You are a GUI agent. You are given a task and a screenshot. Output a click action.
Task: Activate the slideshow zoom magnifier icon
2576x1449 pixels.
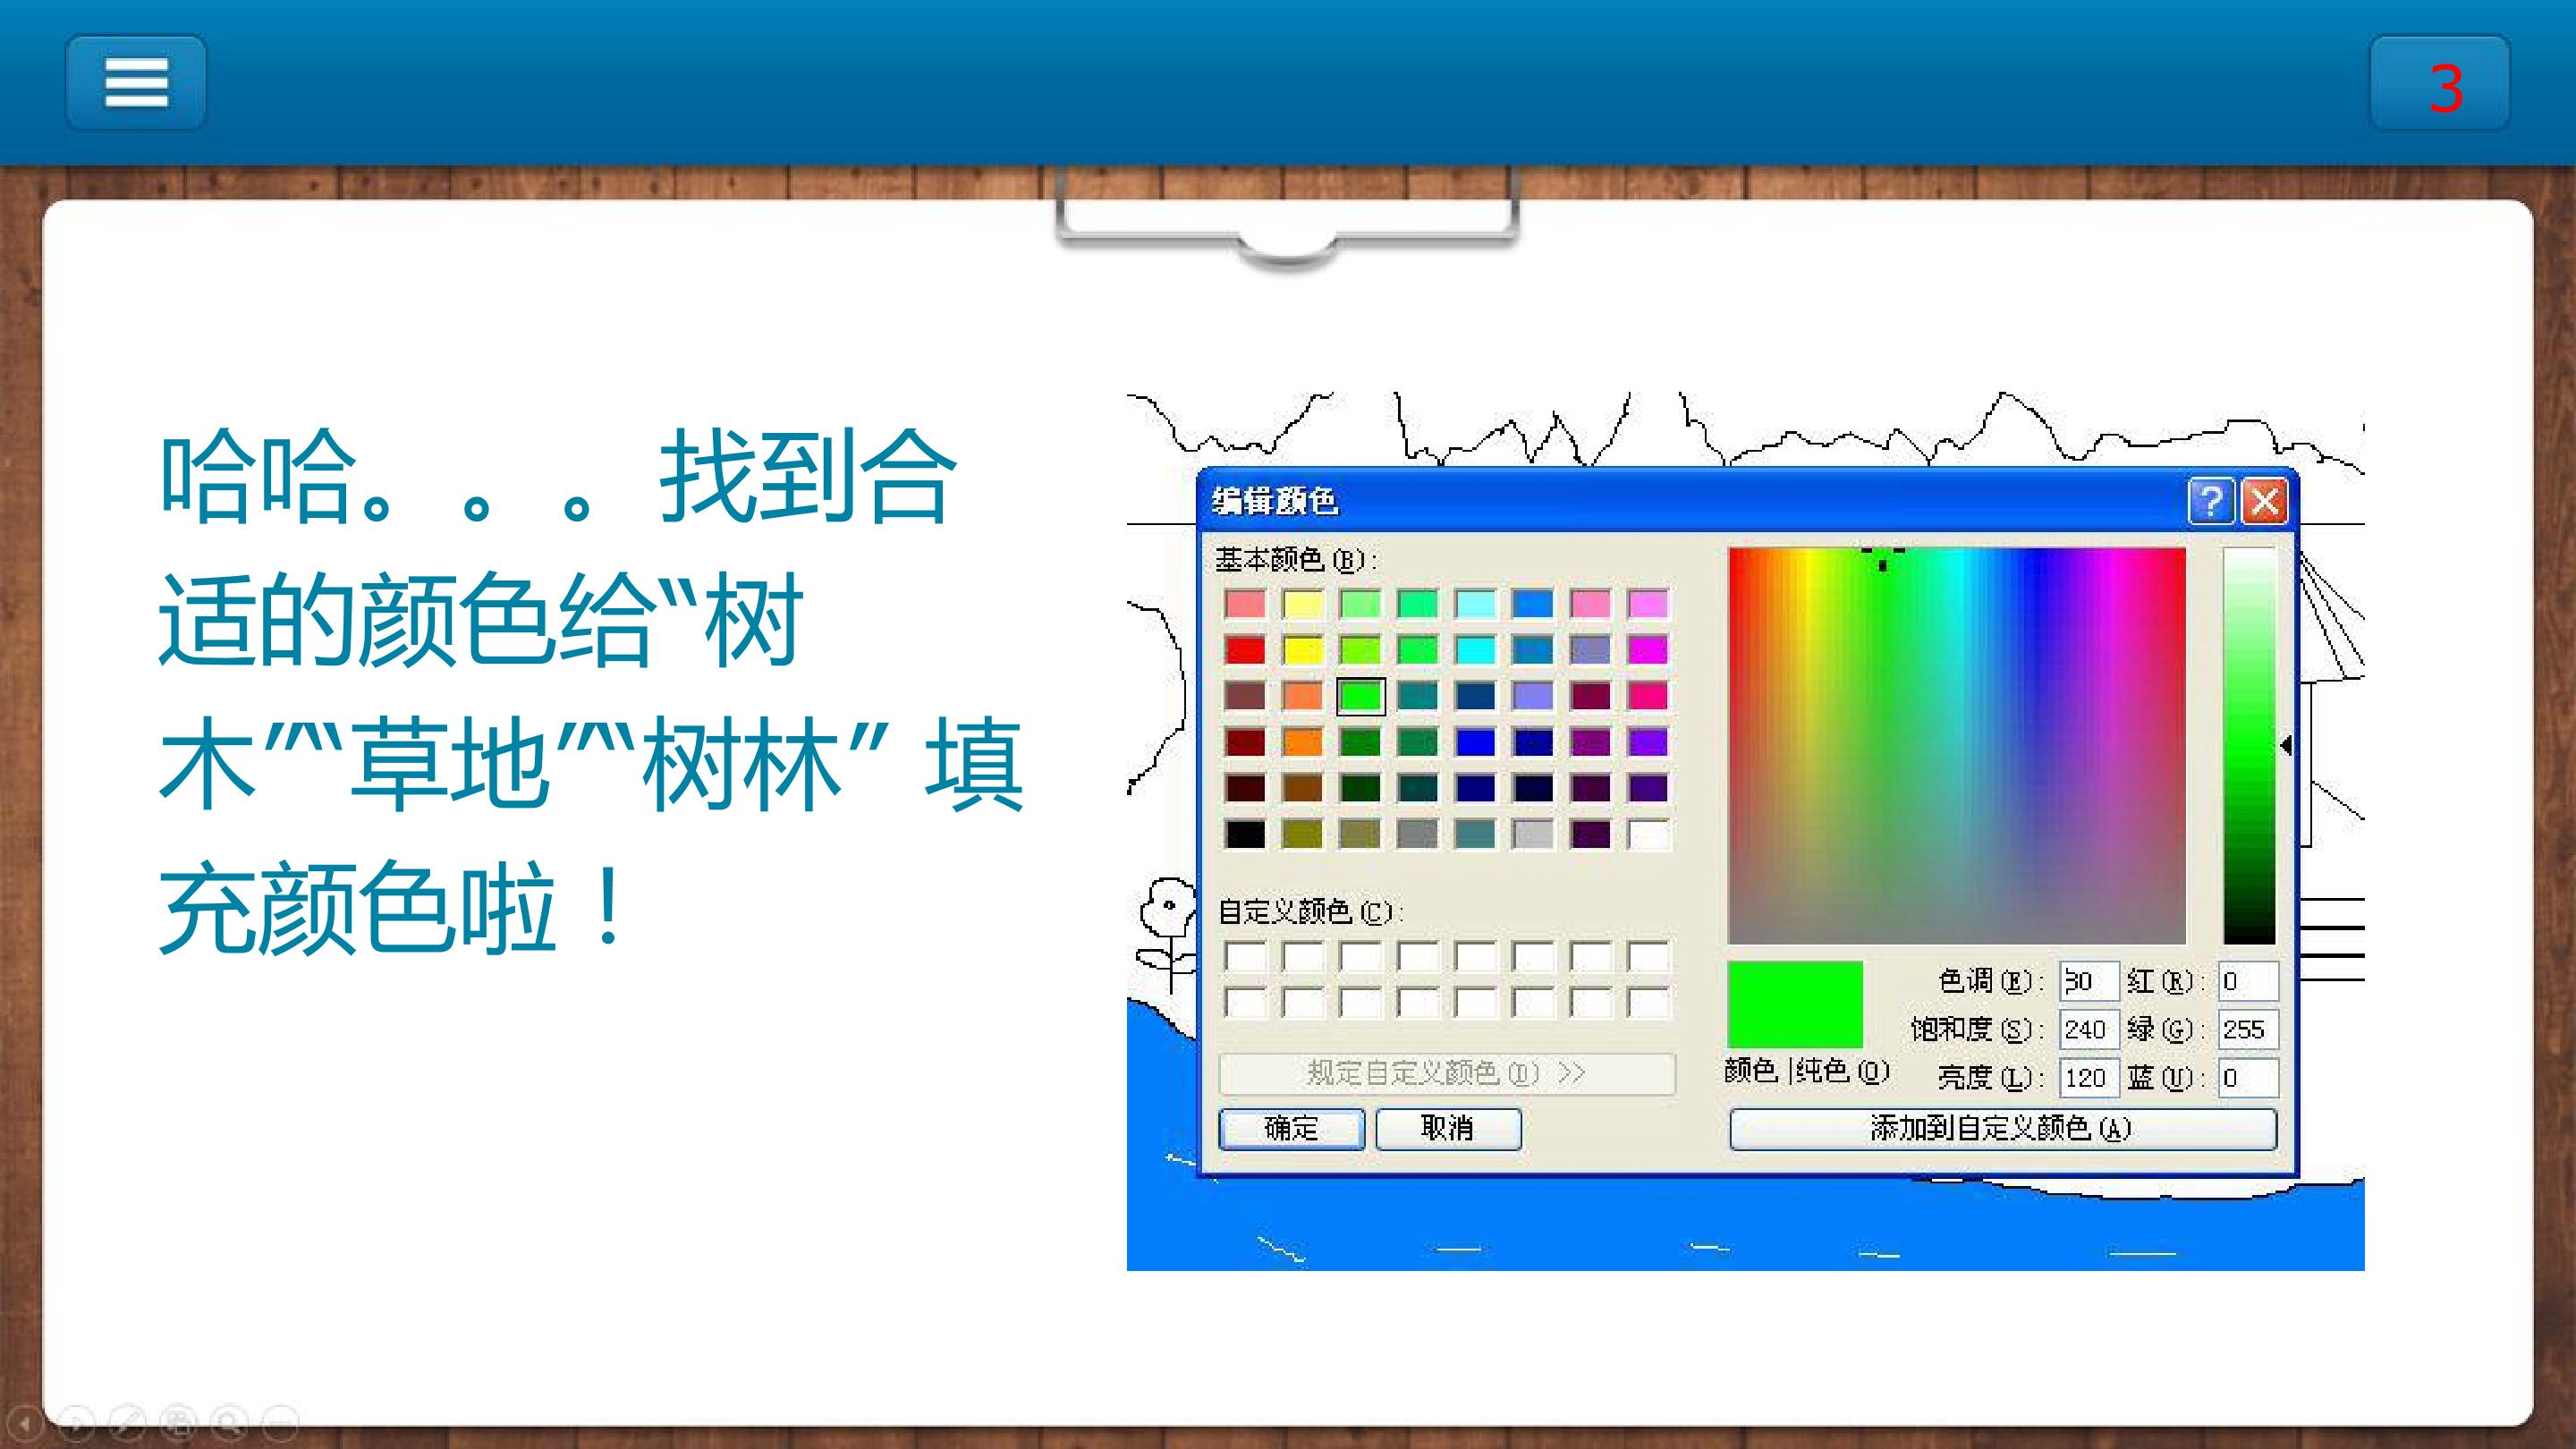(x=229, y=1422)
